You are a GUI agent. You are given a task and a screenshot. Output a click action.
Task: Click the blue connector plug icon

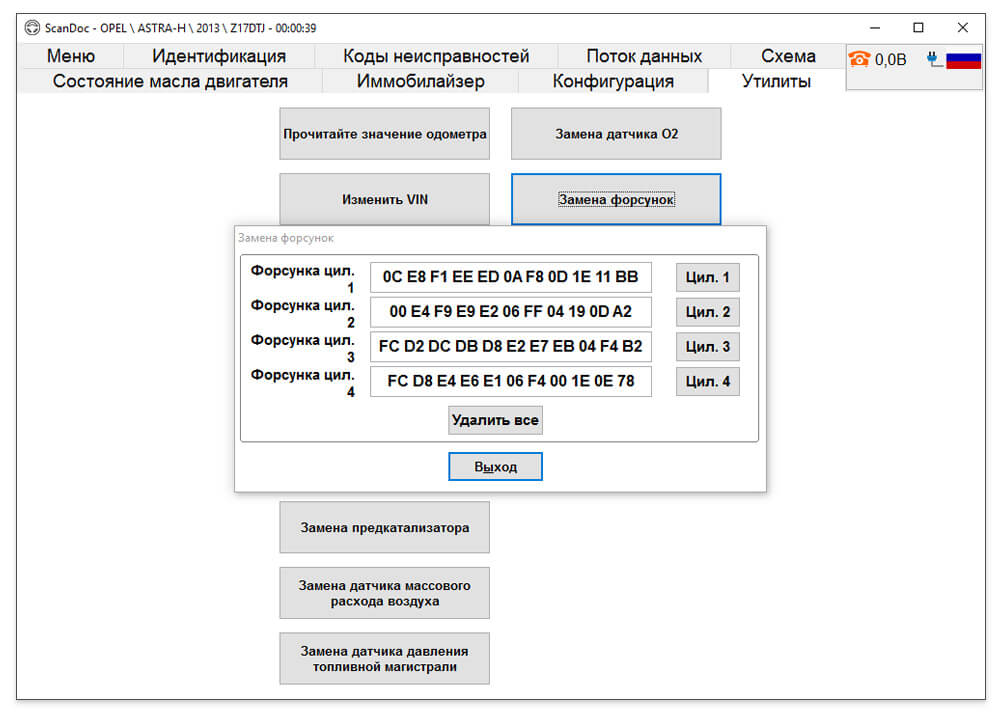click(934, 59)
